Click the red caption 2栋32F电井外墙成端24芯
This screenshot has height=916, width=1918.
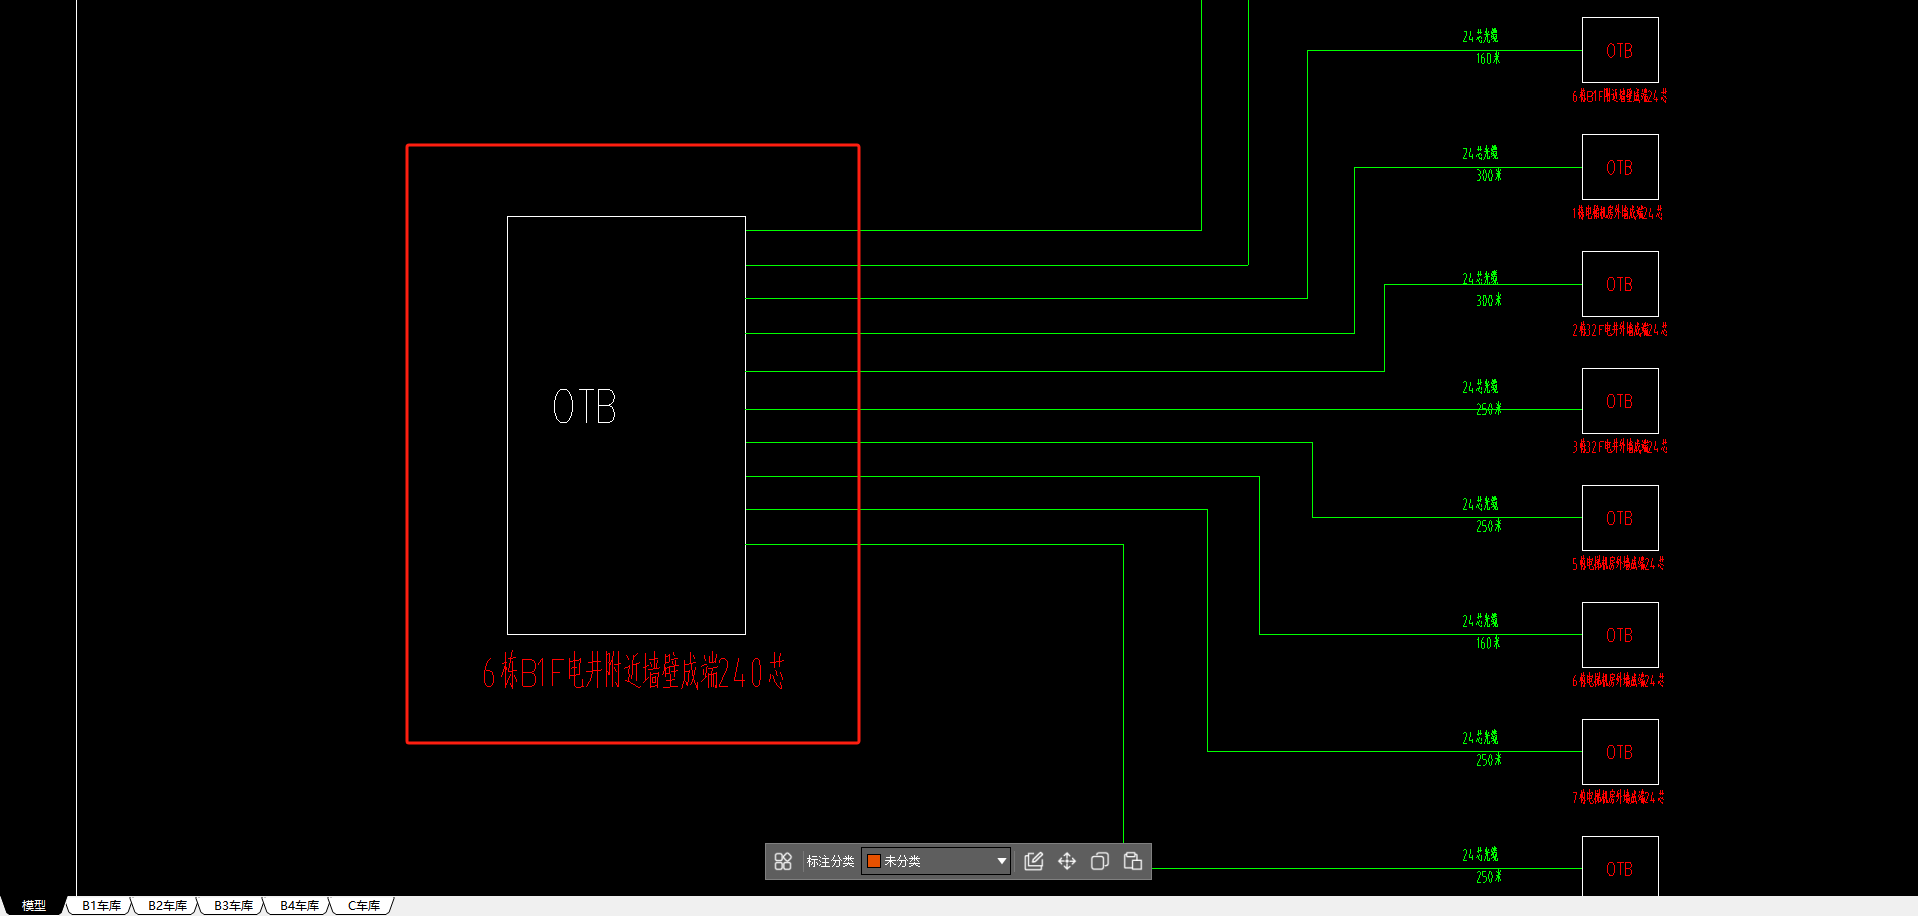[x=1620, y=330]
